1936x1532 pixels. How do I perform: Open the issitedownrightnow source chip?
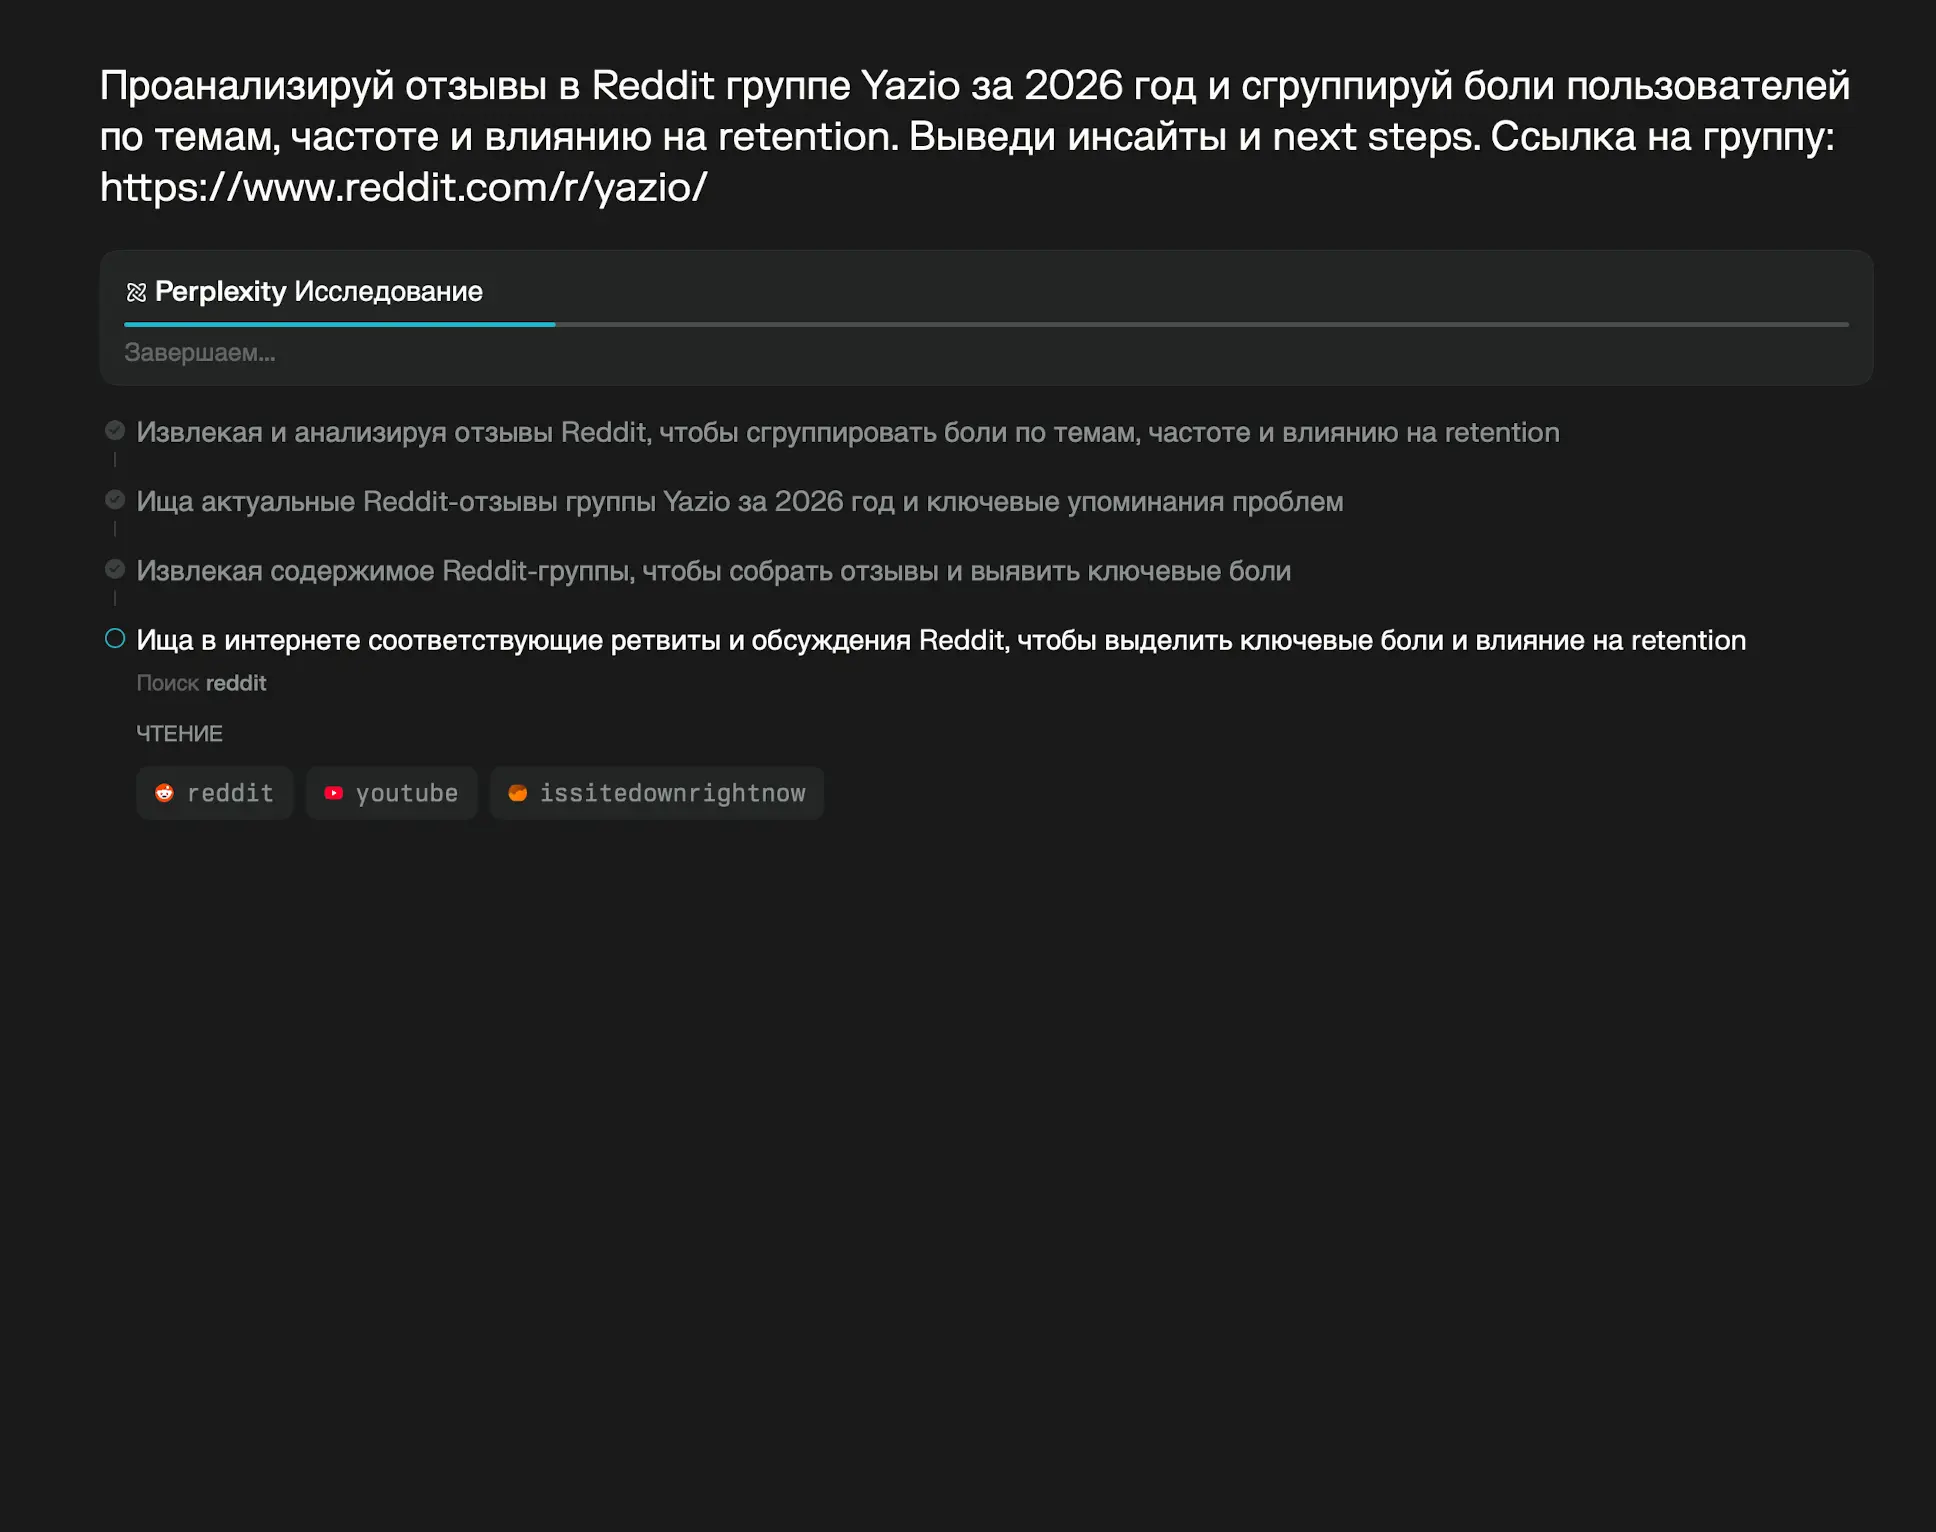[656, 793]
